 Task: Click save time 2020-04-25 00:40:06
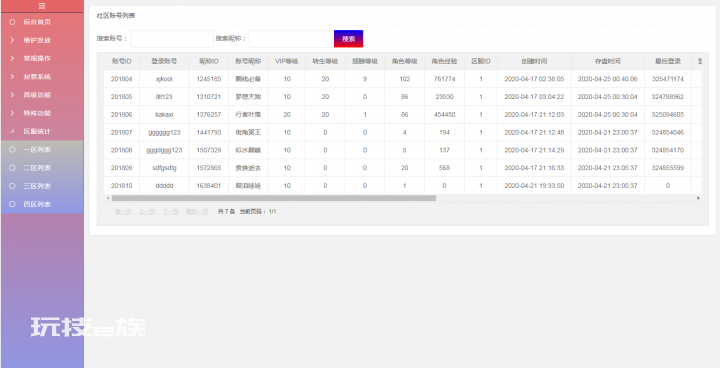point(608,79)
